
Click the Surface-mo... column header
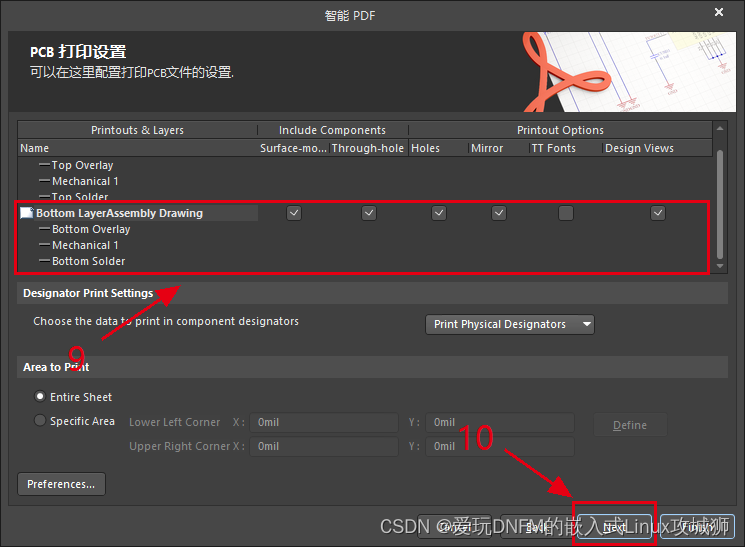293,148
